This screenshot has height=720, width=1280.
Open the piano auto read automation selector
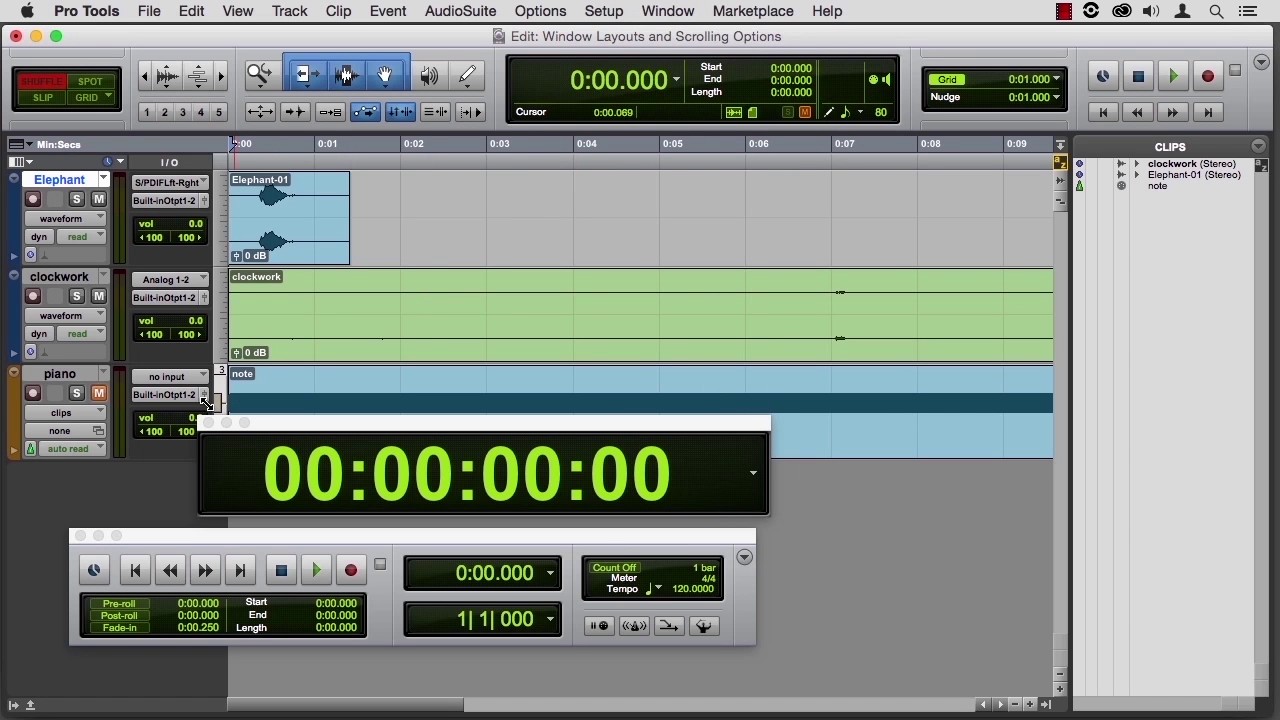pyautogui.click(x=72, y=449)
